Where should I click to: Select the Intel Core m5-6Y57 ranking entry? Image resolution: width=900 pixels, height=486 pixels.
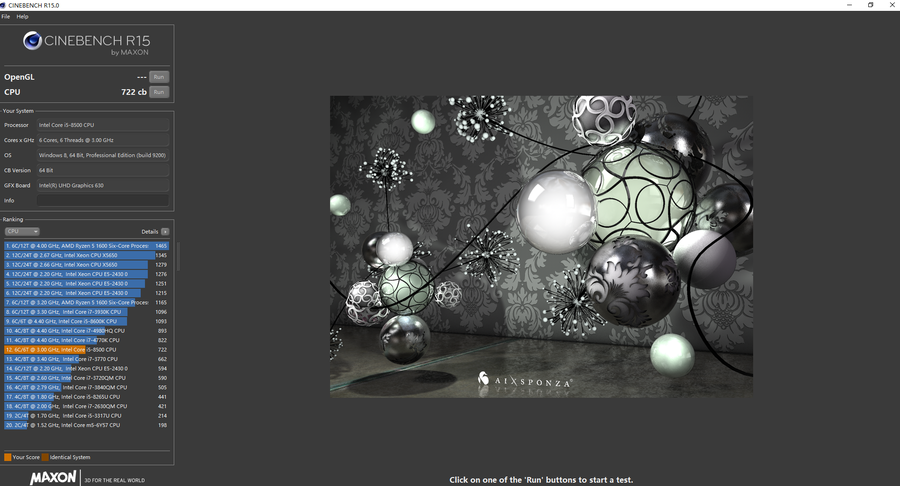[80, 425]
